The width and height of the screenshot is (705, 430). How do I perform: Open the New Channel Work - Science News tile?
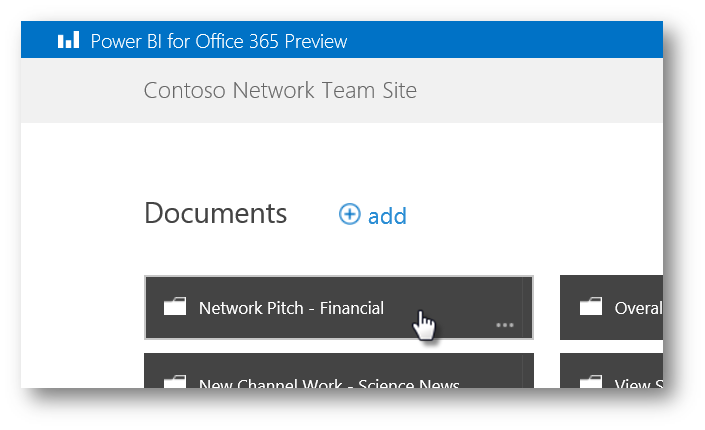point(339,370)
